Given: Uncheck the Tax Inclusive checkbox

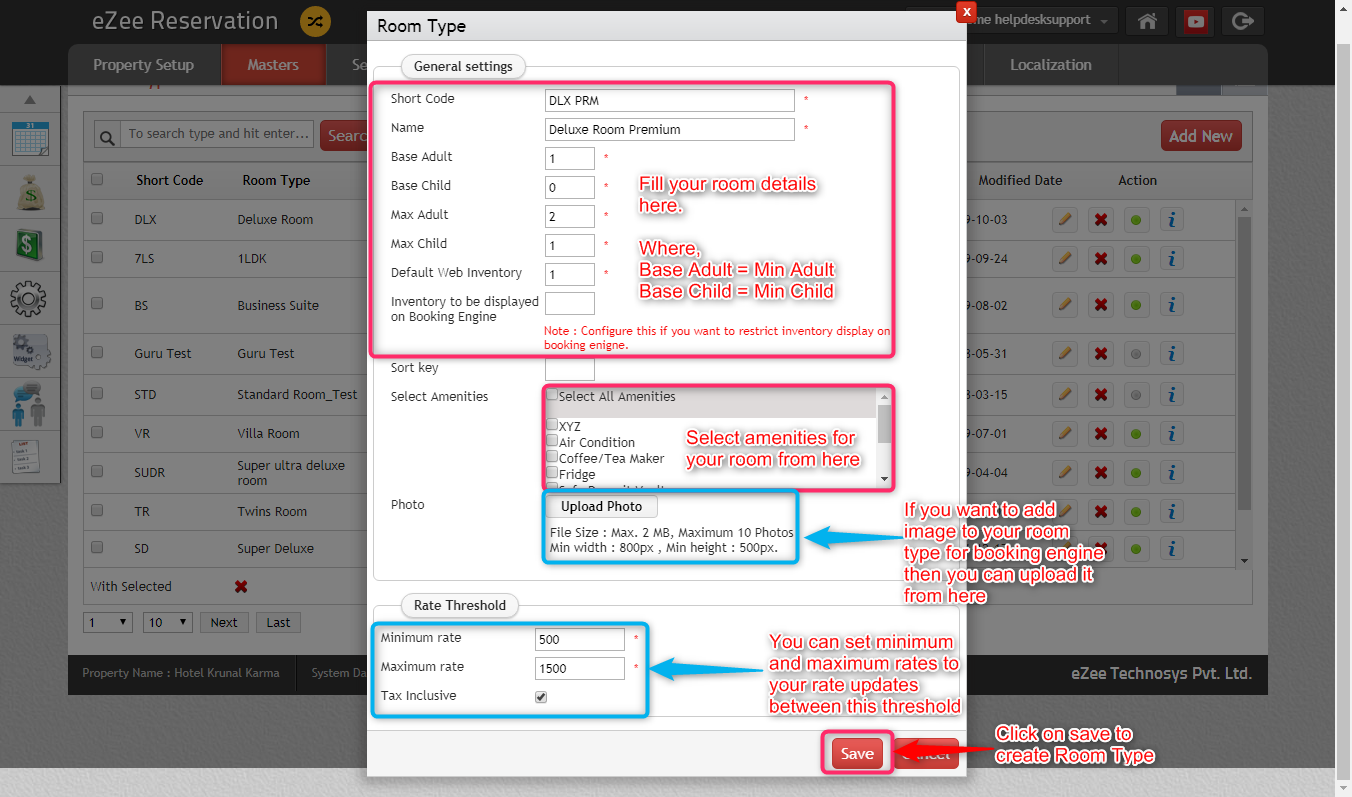Looking at the screenshot, I should tap(541, 697).
